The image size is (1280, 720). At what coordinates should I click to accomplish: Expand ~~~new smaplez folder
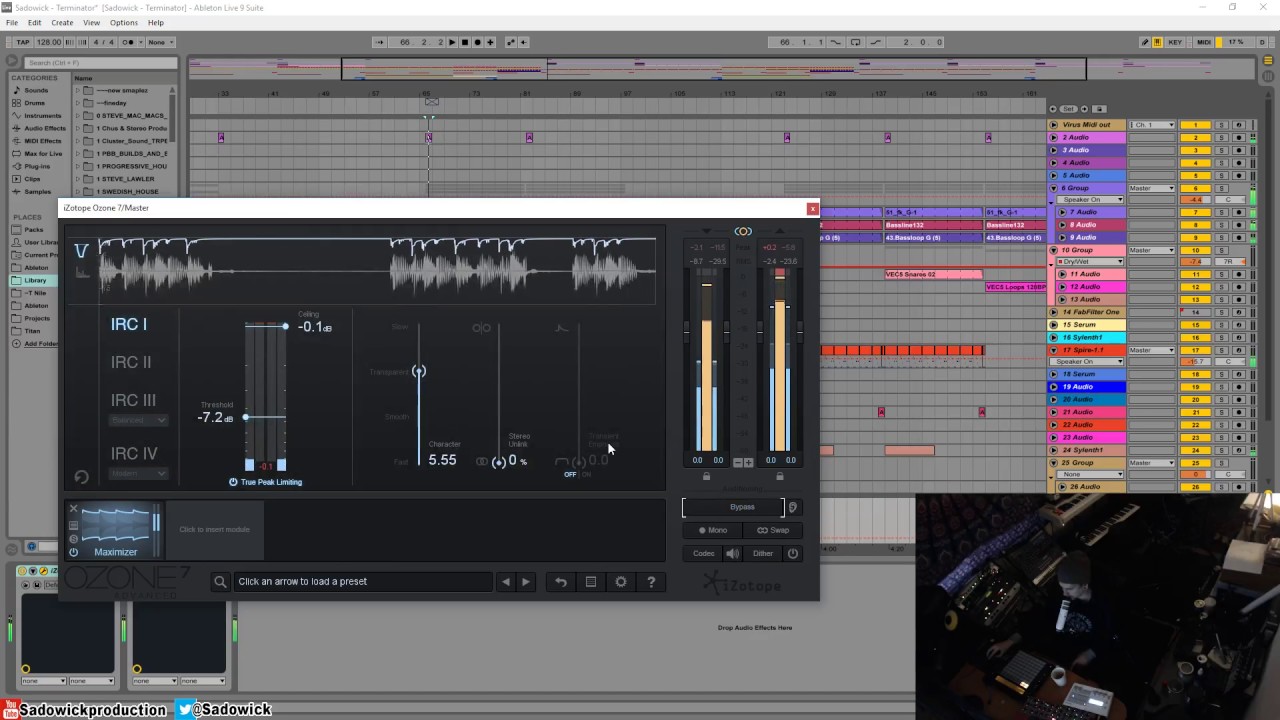click(78, 90)
